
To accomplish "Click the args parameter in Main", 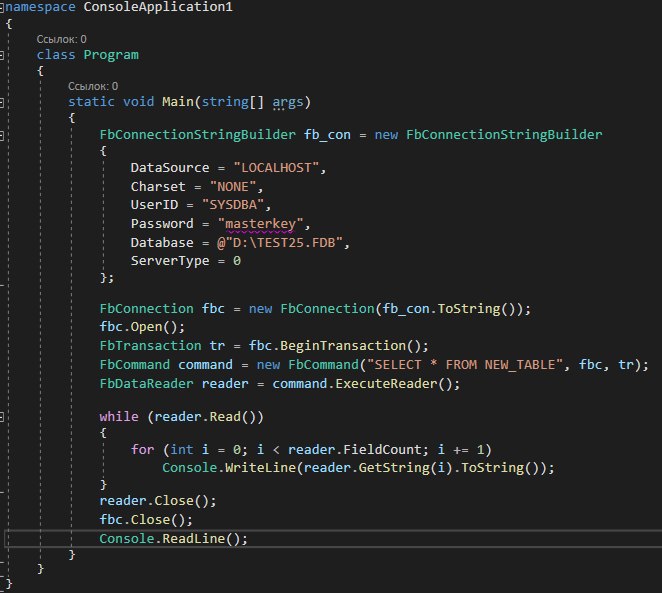I will click(288, 102).
